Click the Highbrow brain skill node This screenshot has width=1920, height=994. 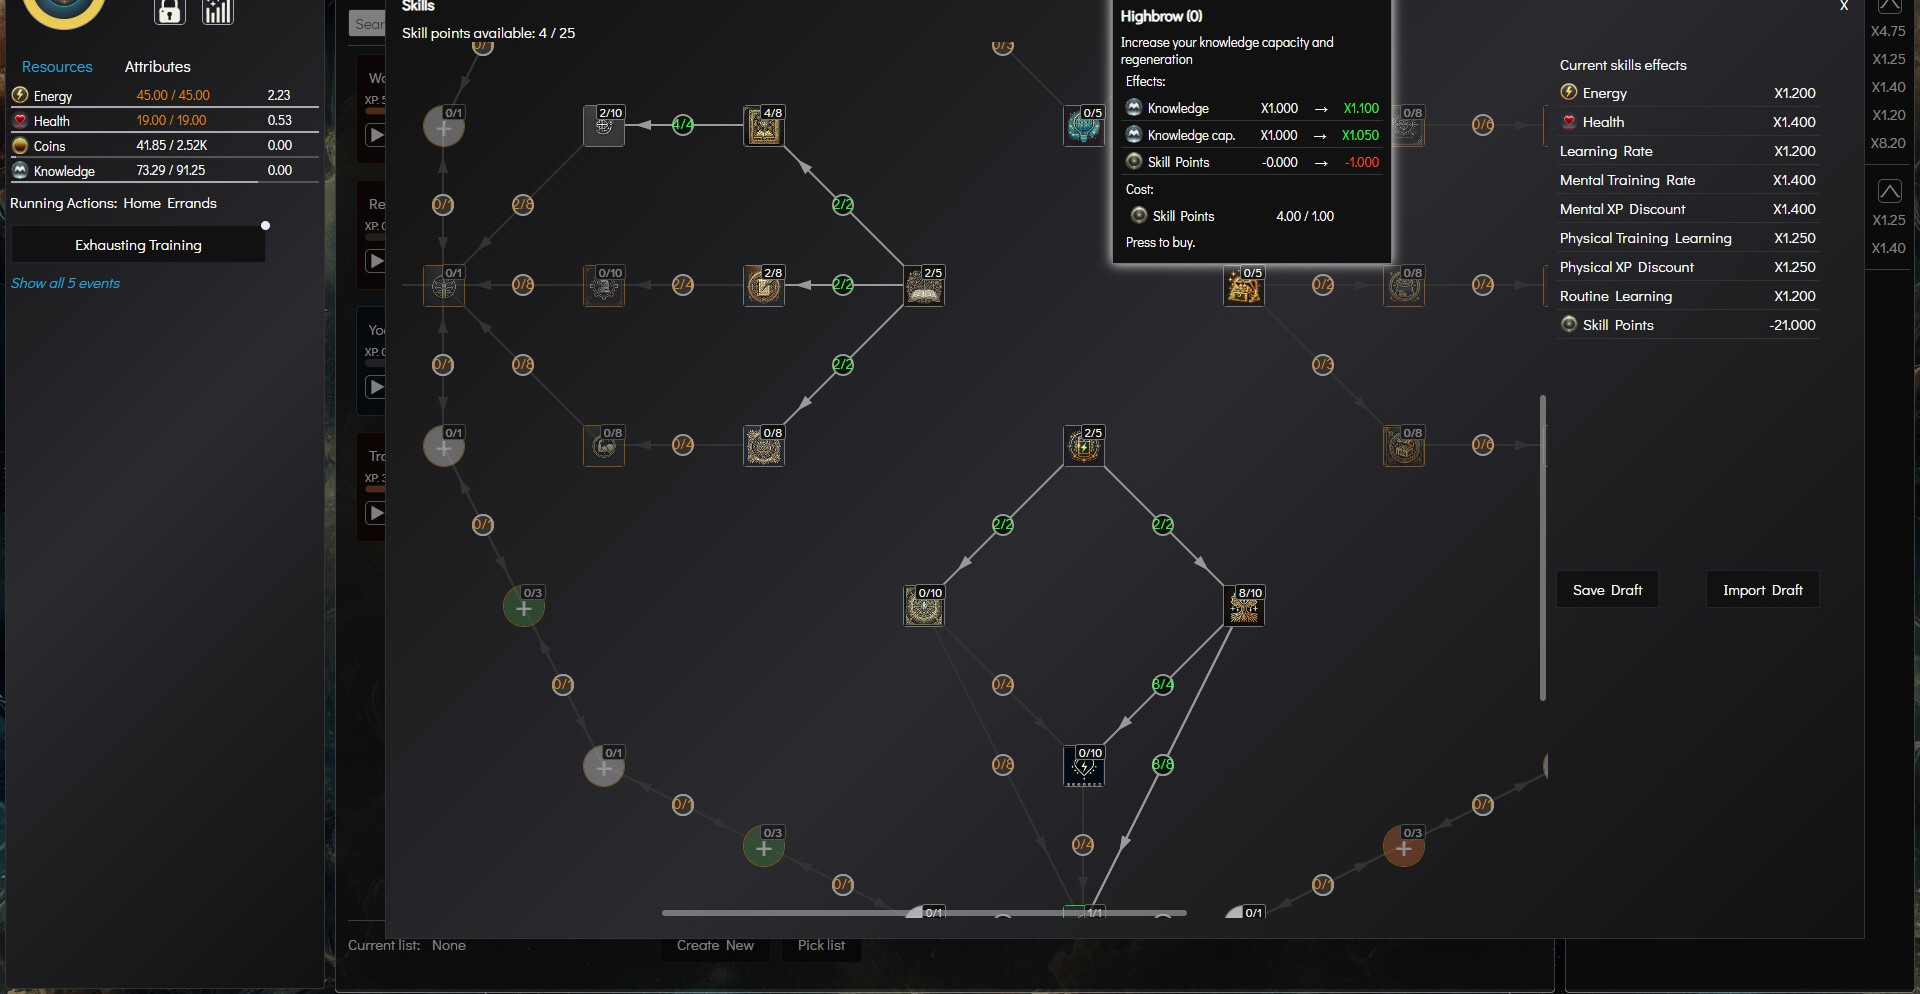click(x=1083, y=127)
